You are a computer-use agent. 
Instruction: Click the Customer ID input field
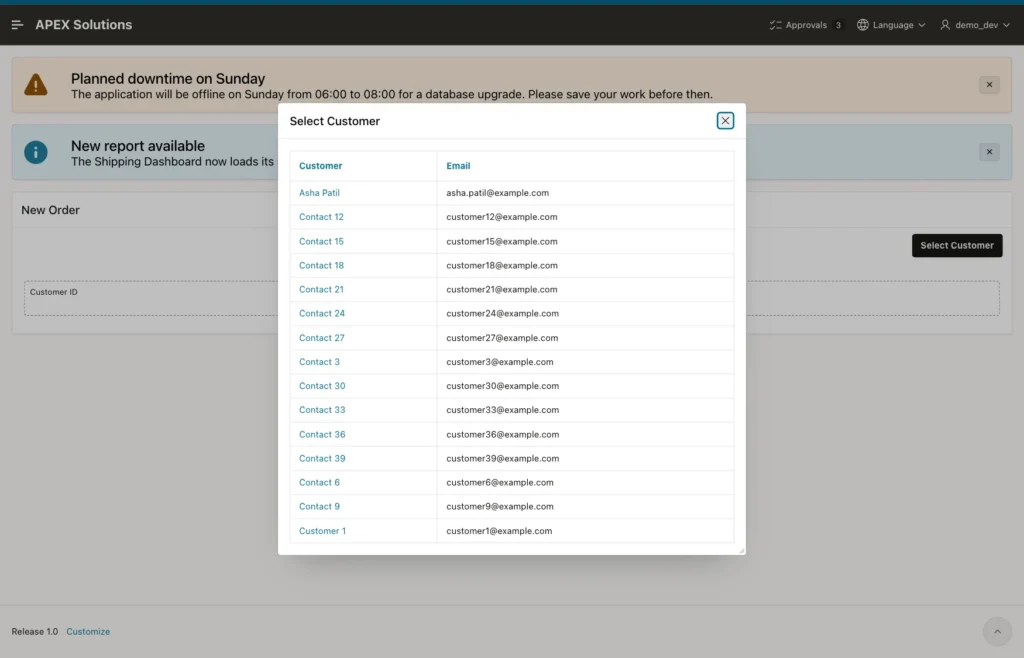(511, 298)
